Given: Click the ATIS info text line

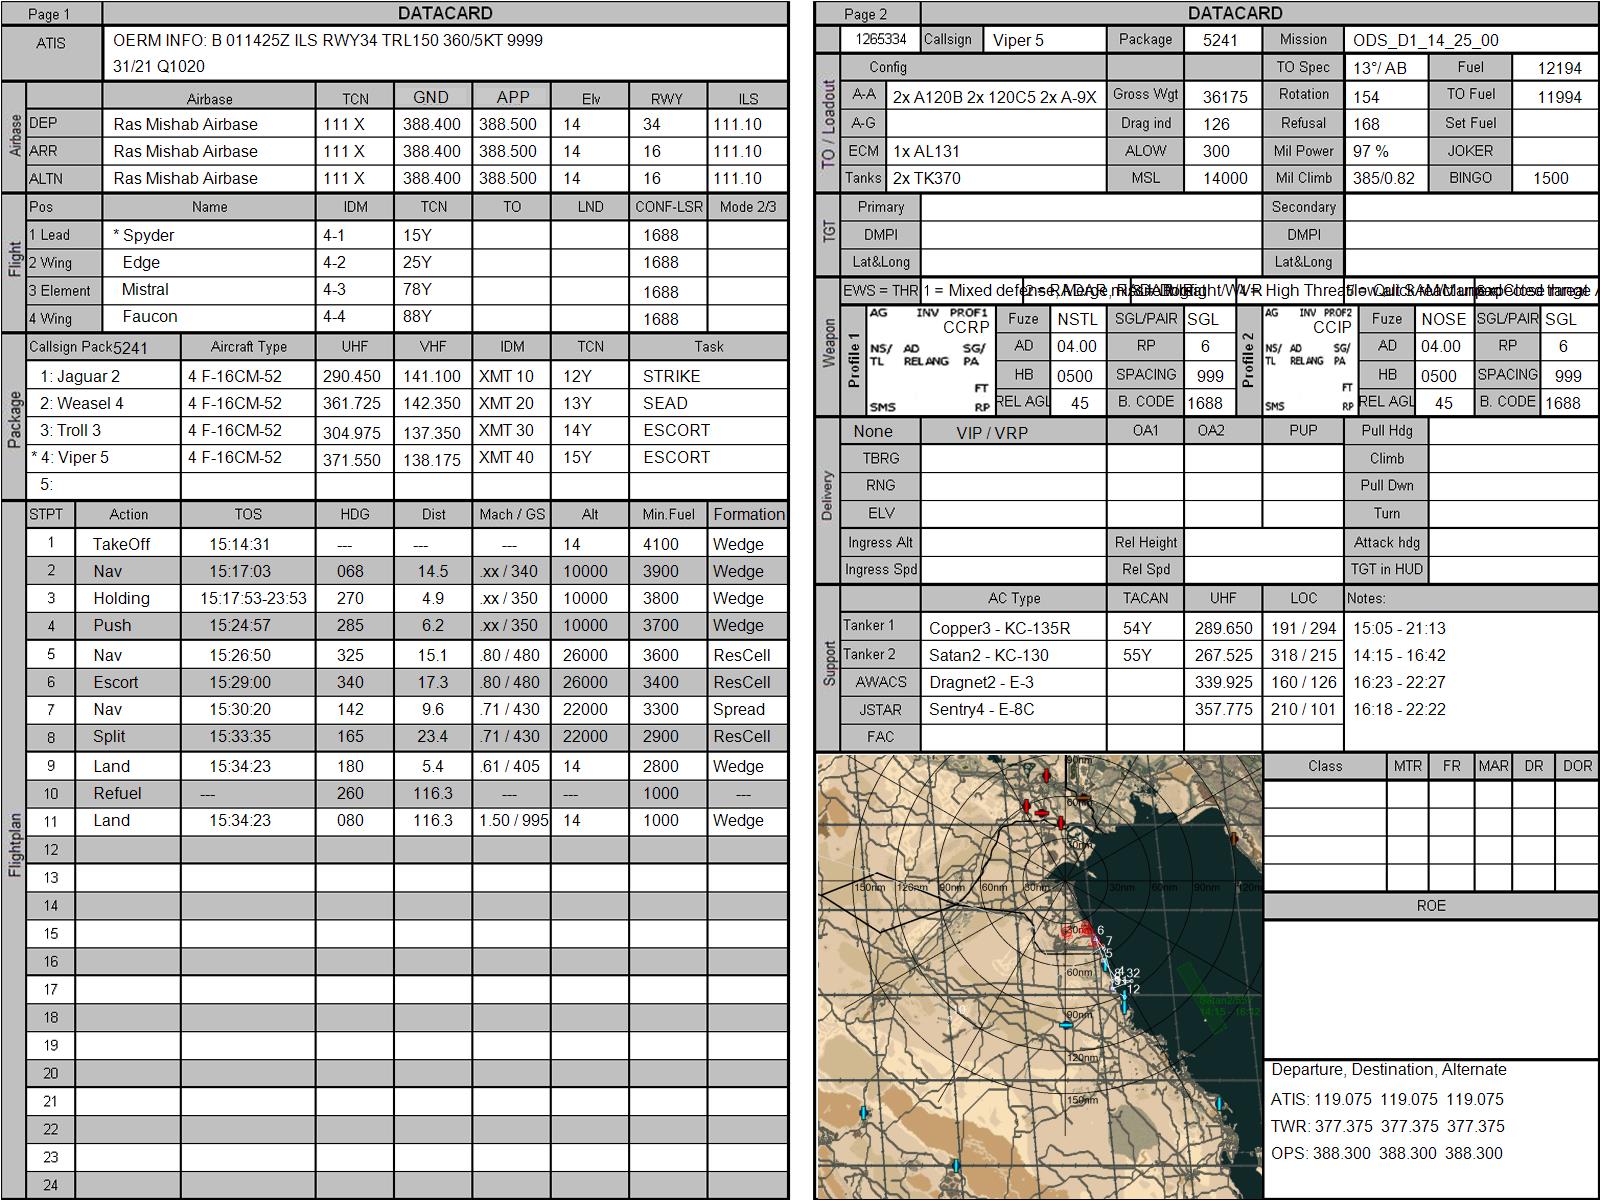Looking at the screenshot, I should pyautogui.click(x=328, y=41).
